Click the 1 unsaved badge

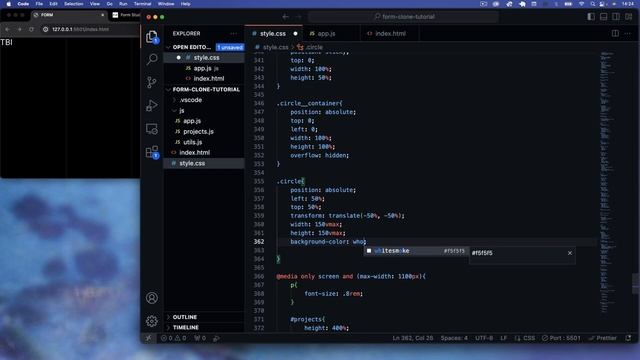click(x=230, y=47)
